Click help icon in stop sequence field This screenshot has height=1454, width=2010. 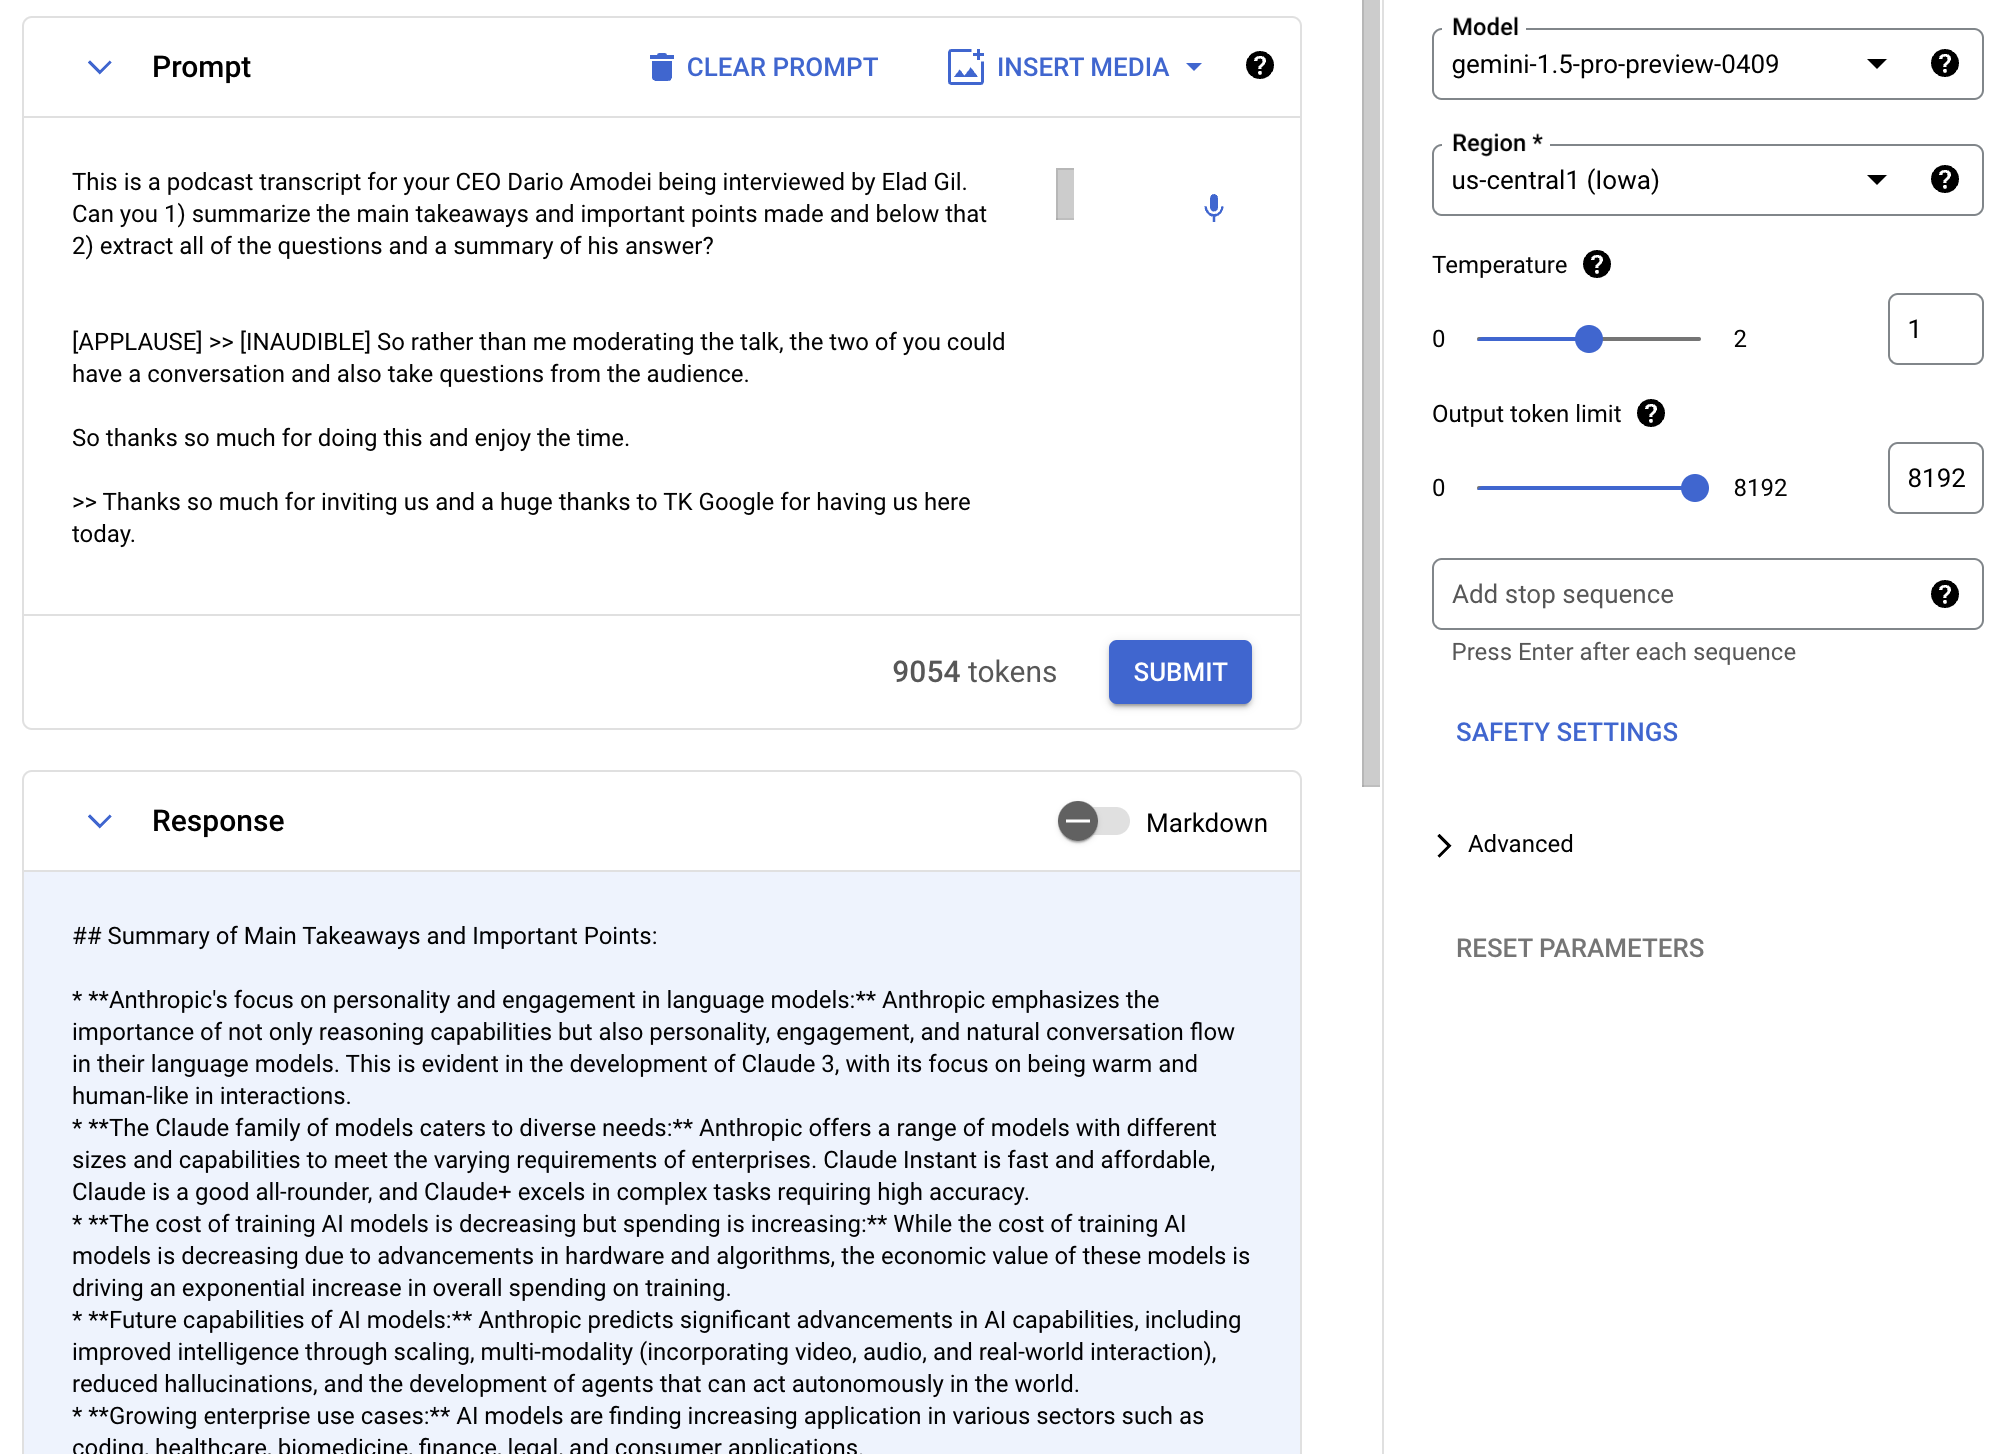click(x=1944, y=595)
